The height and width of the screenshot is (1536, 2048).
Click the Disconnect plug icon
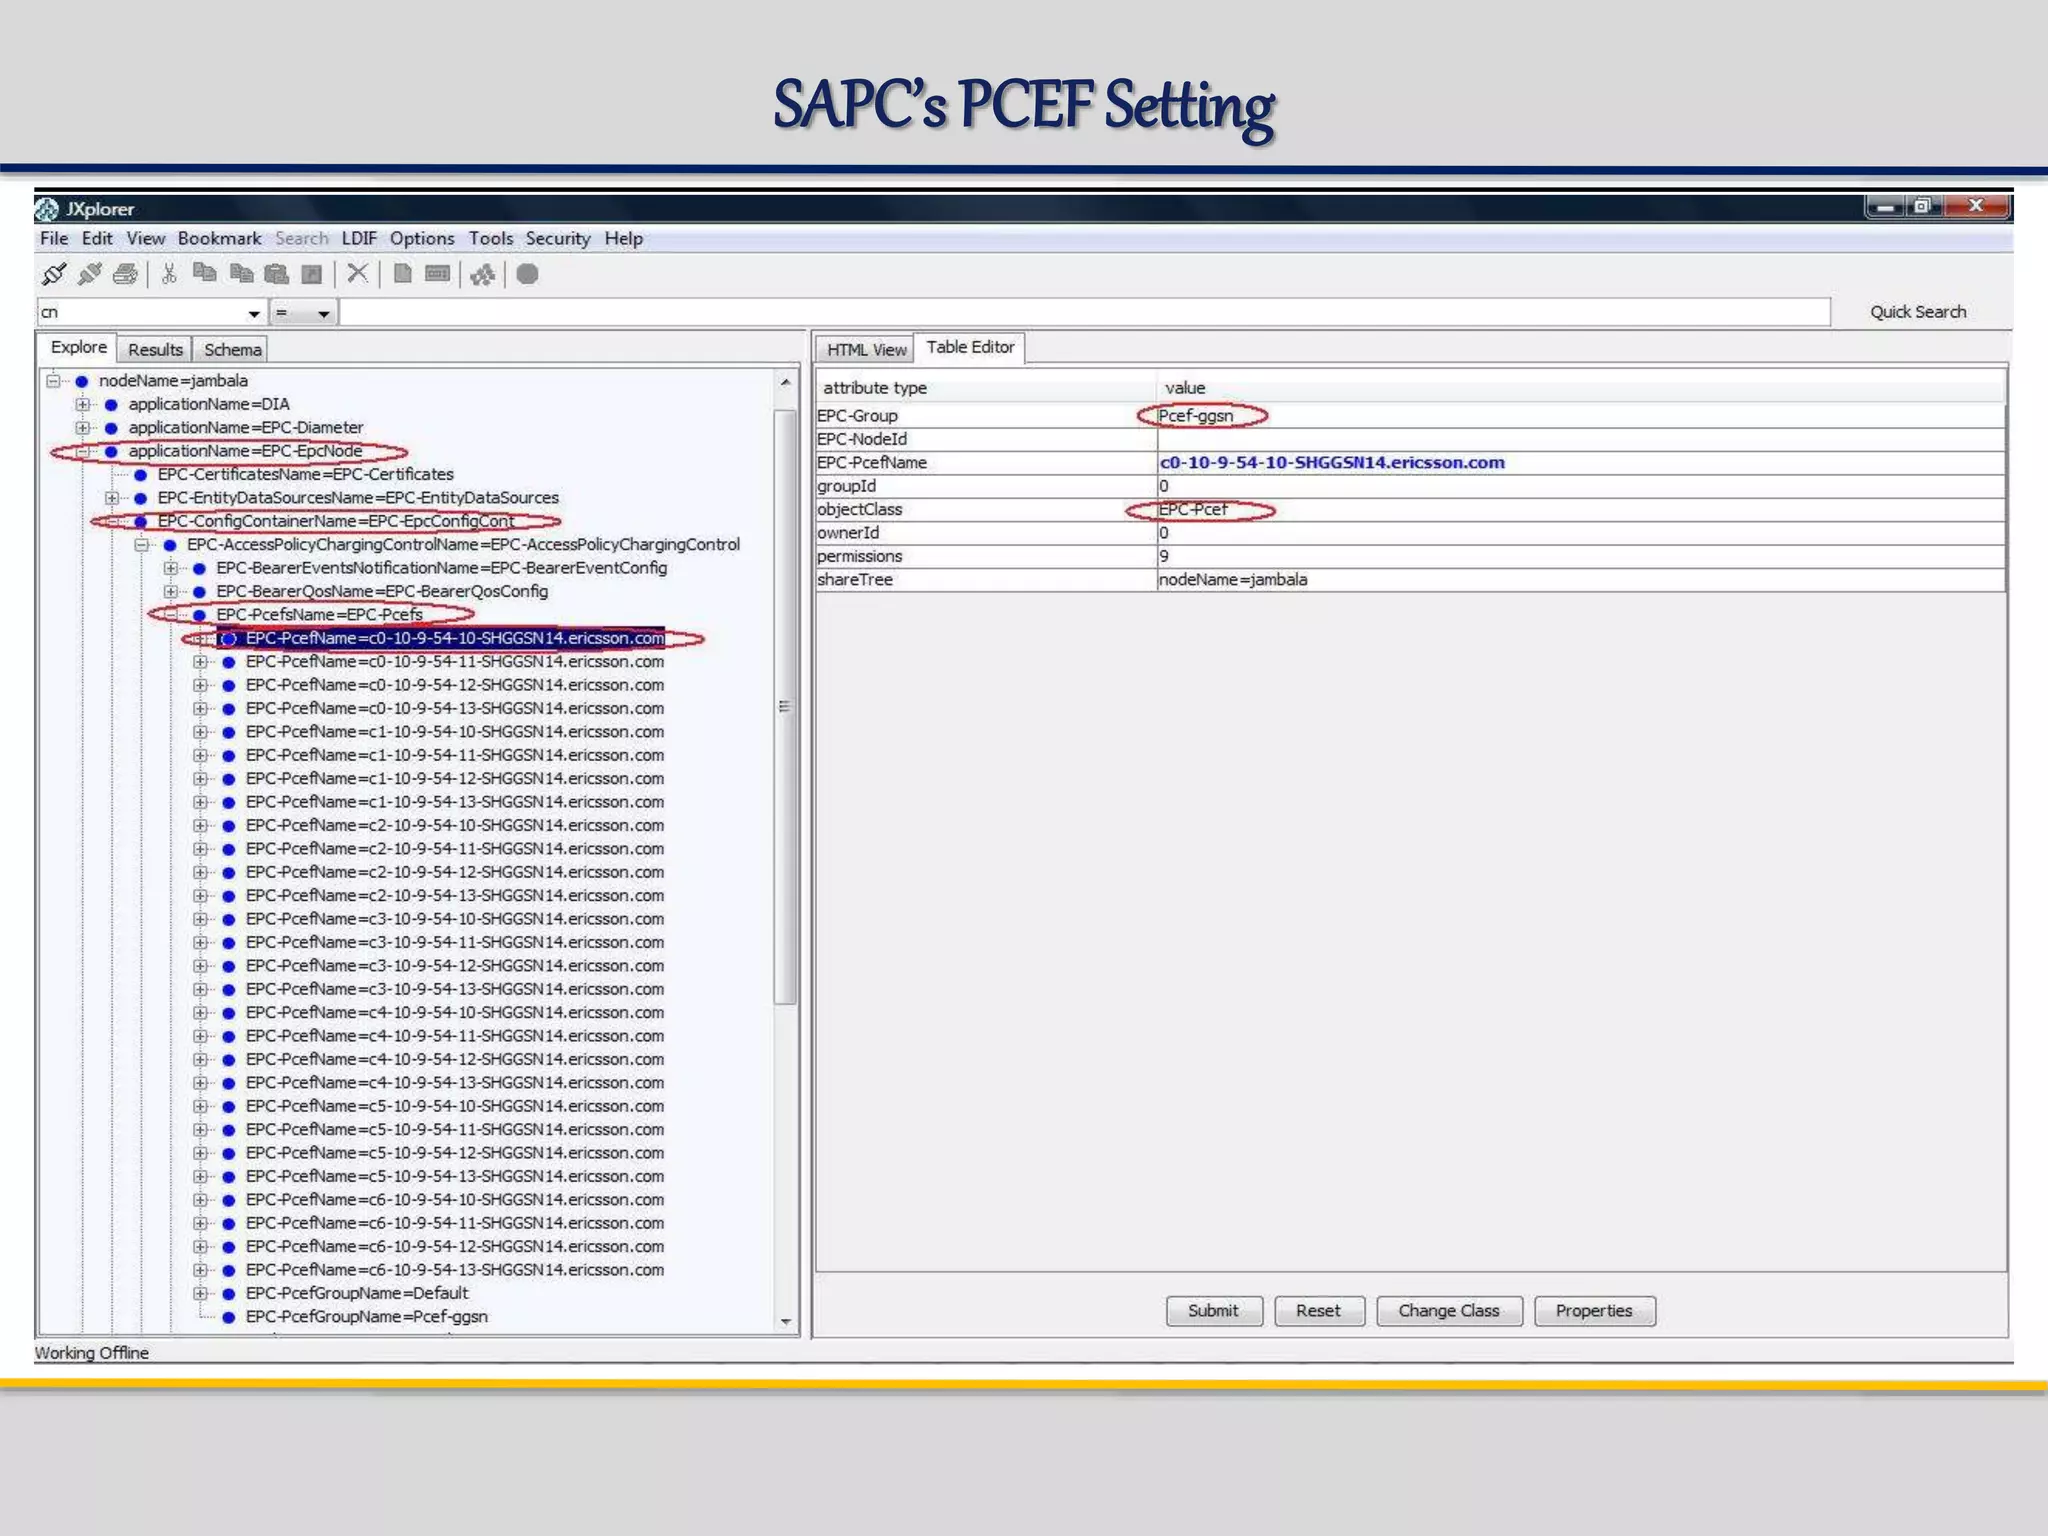pyautogui.click(x=90, y=274)
